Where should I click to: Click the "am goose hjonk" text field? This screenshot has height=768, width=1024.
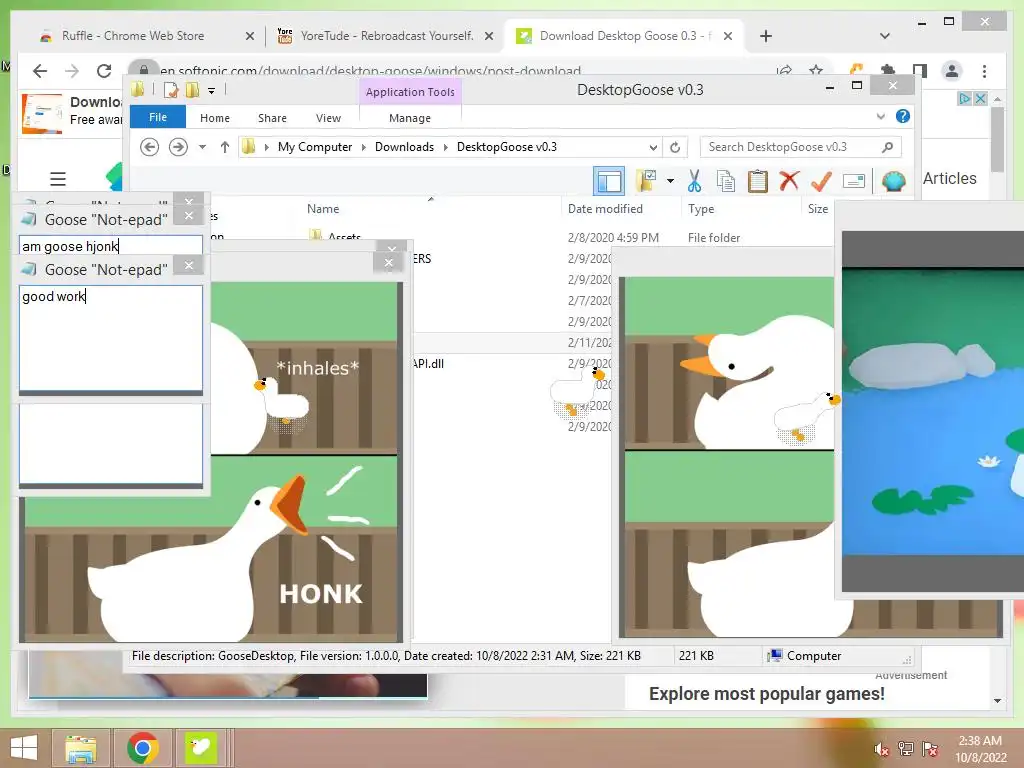coord(111,246)
